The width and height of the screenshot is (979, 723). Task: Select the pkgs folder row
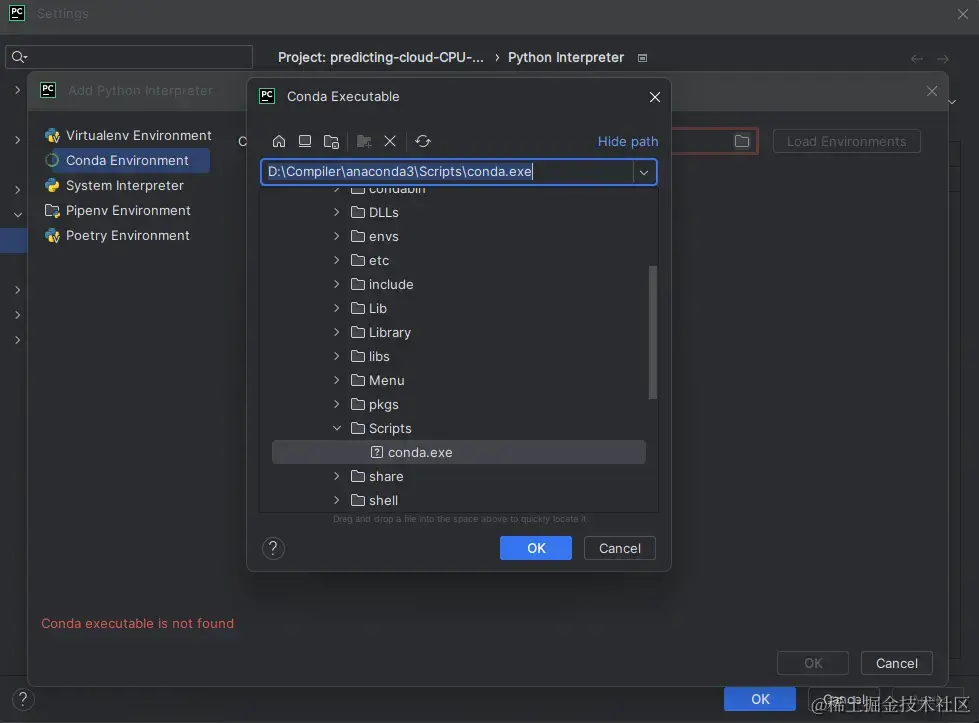tap(458, 404)
